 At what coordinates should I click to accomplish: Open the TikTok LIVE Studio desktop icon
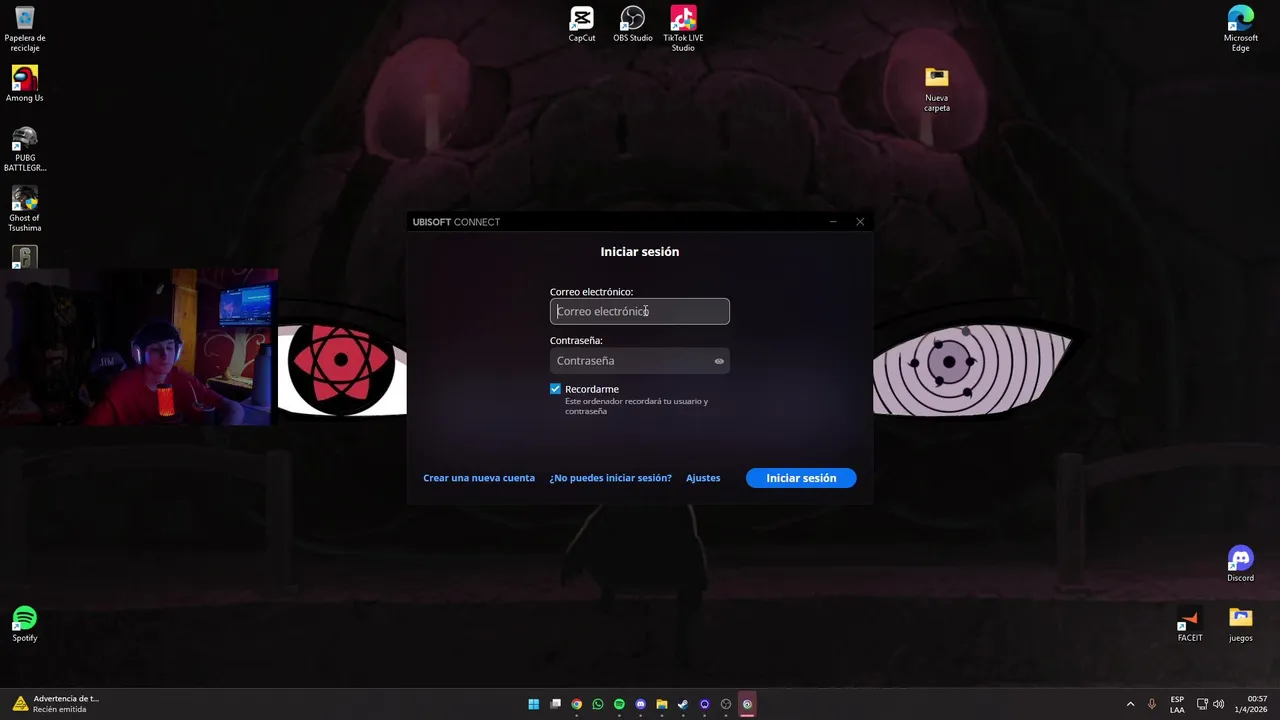pyautogui.click(x=684, y=29)
